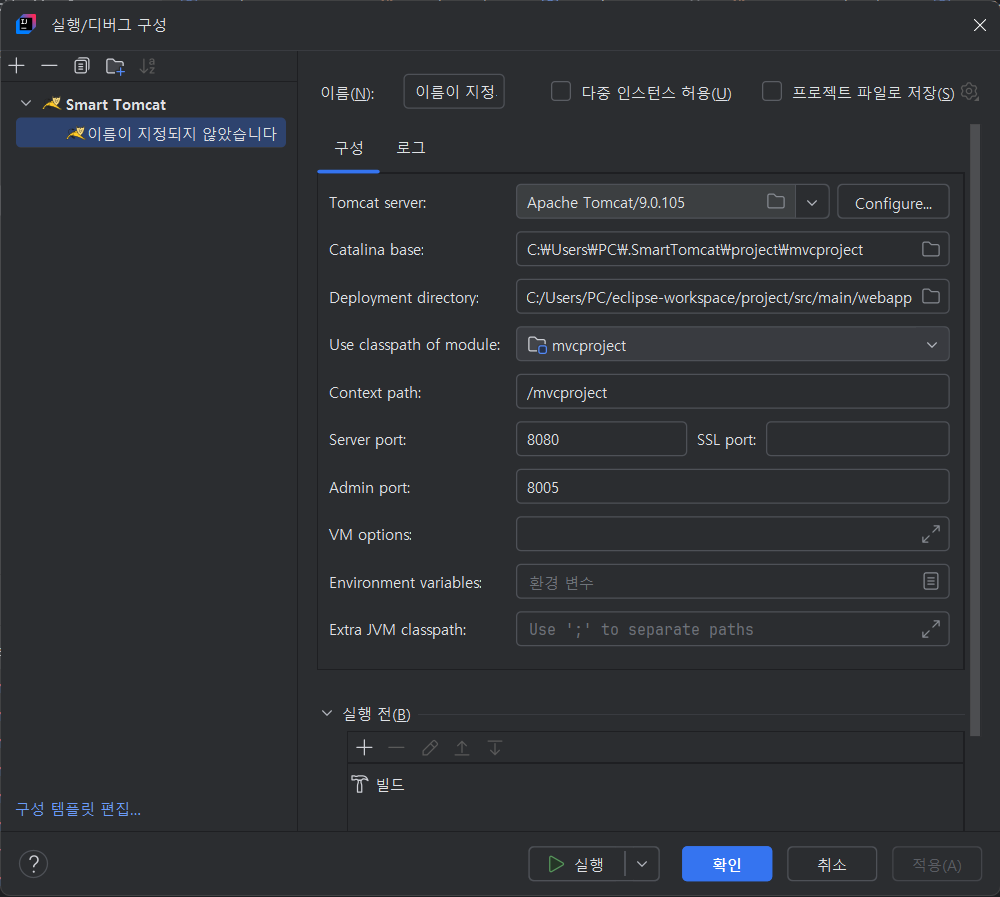Enable the 다중 인스턴스 허용 checkbox
Viewport: 1000px width, 897px height.
[x=561, y=91]
